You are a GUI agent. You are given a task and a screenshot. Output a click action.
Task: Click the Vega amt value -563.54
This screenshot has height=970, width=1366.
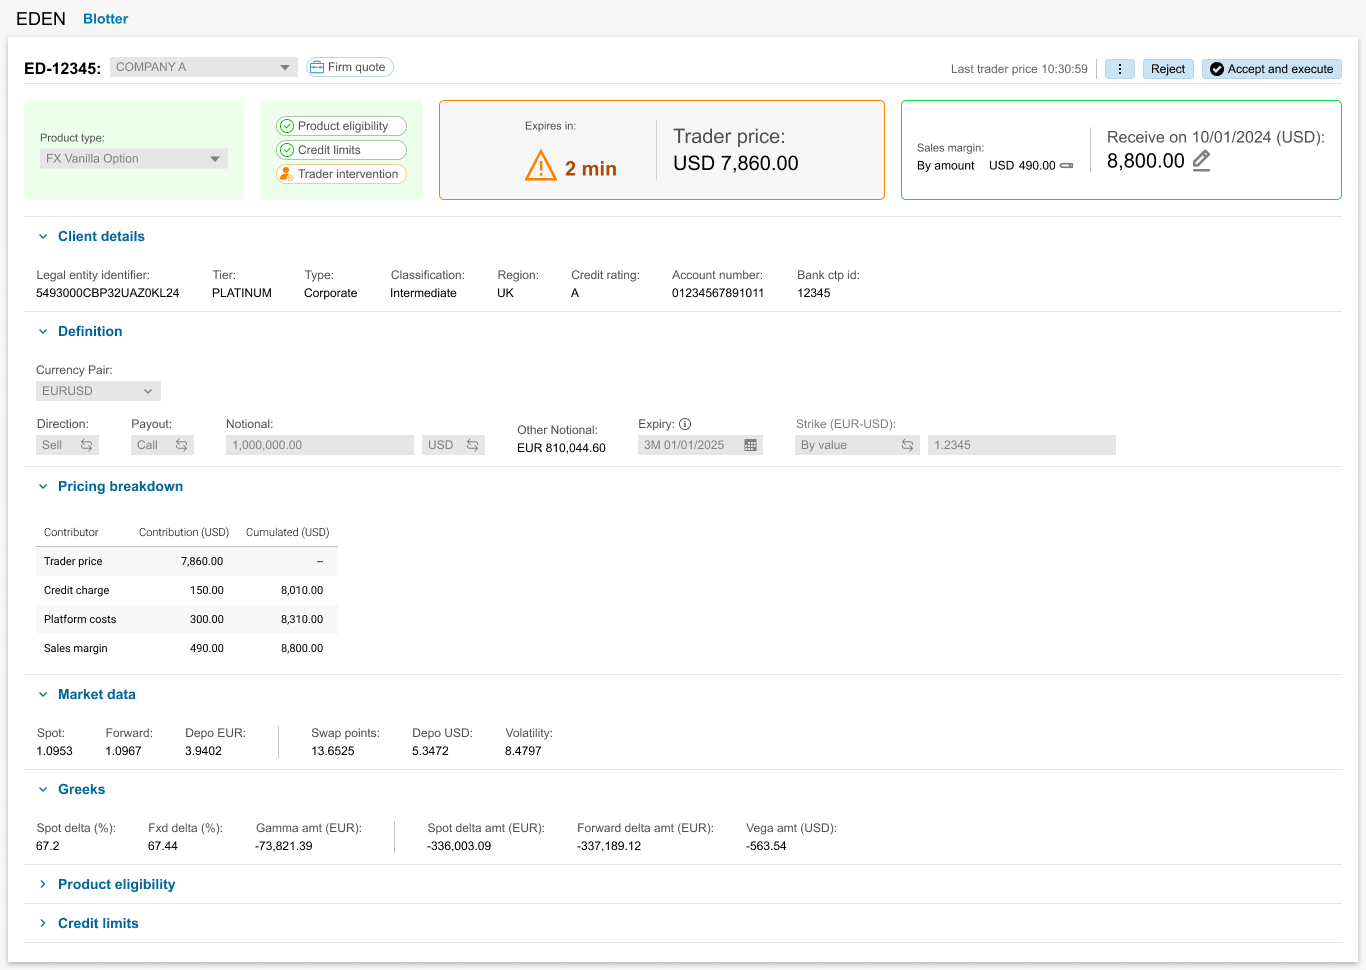[x=766, y=846]
